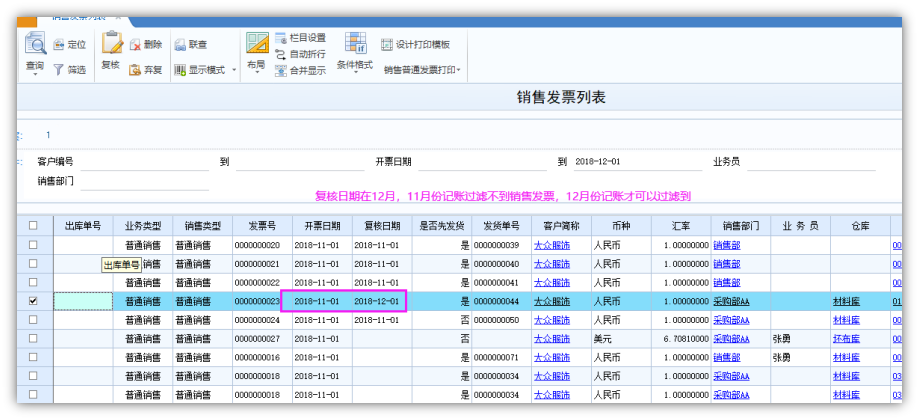This screenshot has width=919, height=420.
Task: Check the row for invoice 0000000022
Action: [33, 282]
